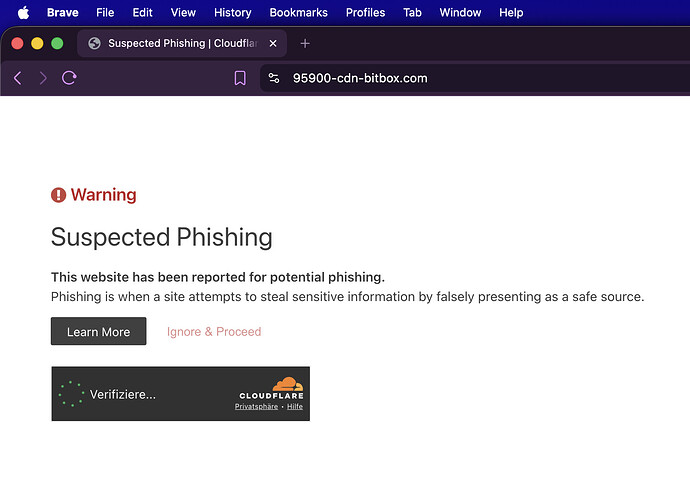Open the Apple menu
This screenshot has height=480, width=690.
(x=24, y=12)
